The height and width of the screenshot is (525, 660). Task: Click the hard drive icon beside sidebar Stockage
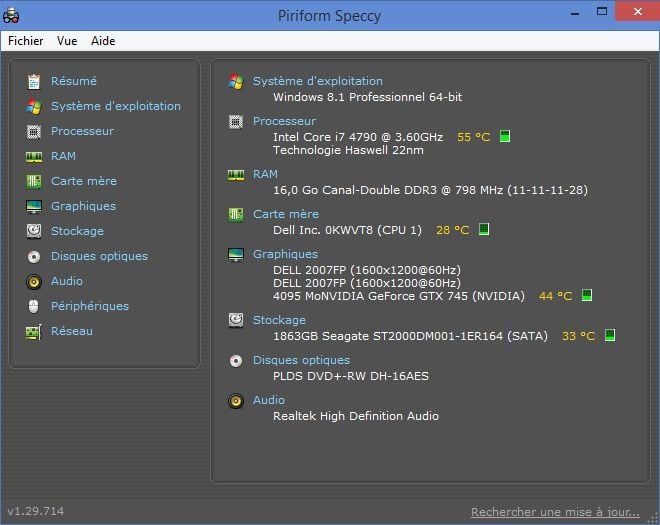pos(34,231)
